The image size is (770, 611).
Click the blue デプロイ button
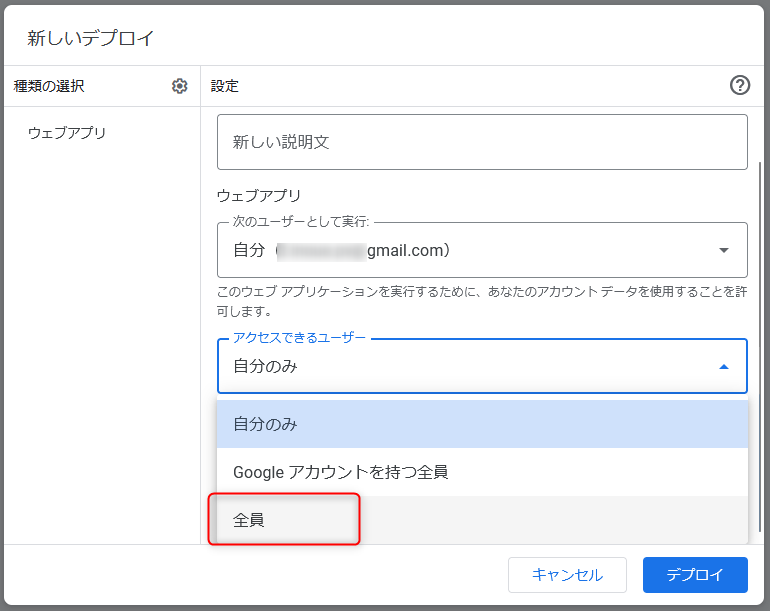coord(695,575)
